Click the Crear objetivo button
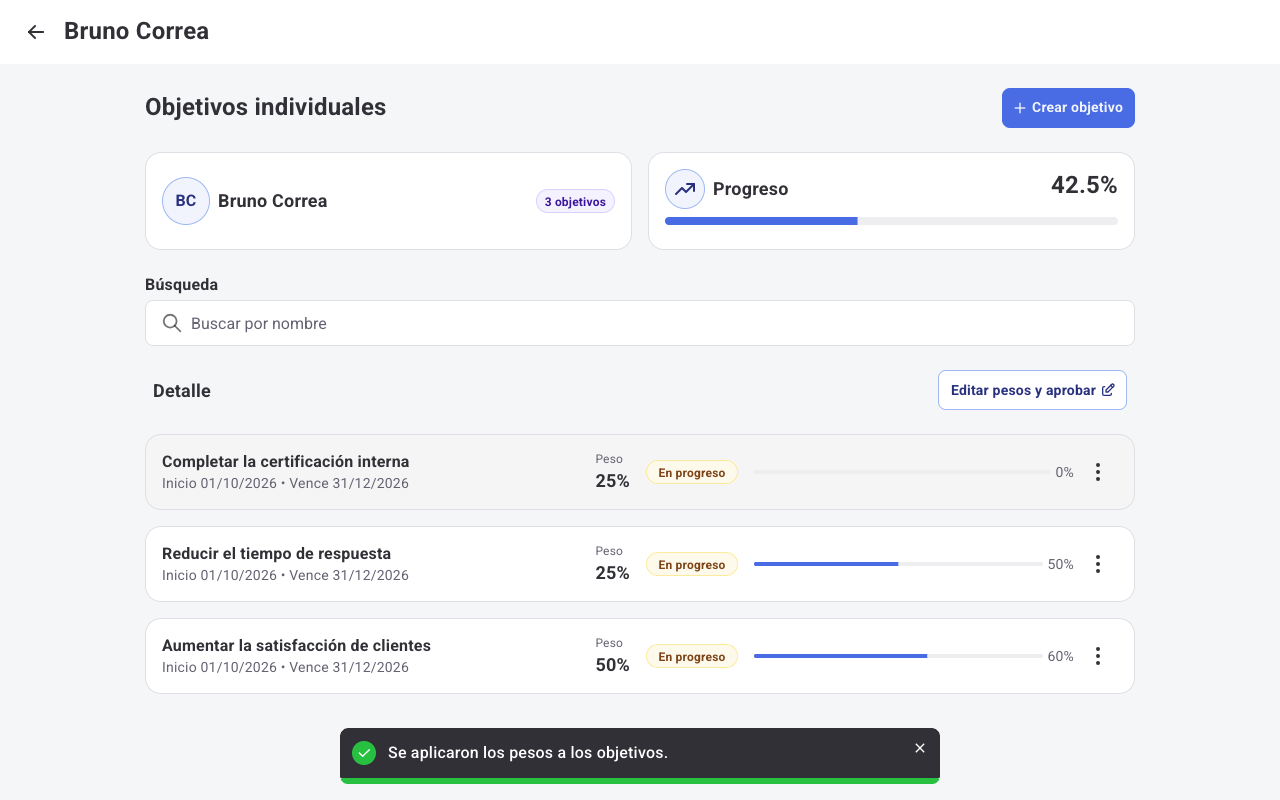1280x800 pixels. (x=1068, y=108)
